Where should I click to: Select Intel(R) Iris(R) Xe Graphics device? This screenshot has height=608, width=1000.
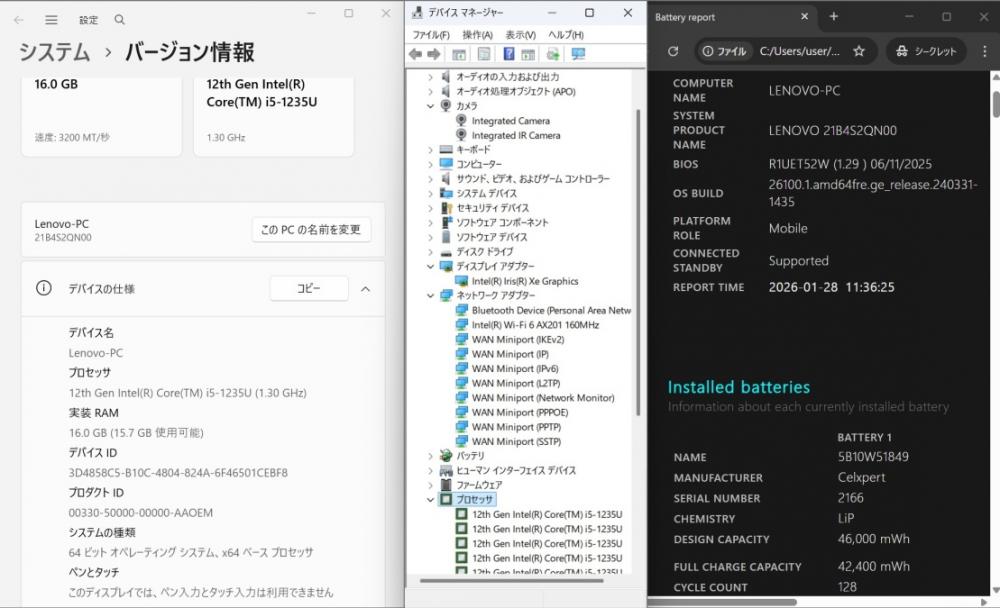pyautogui.click(x=525, y=282)
